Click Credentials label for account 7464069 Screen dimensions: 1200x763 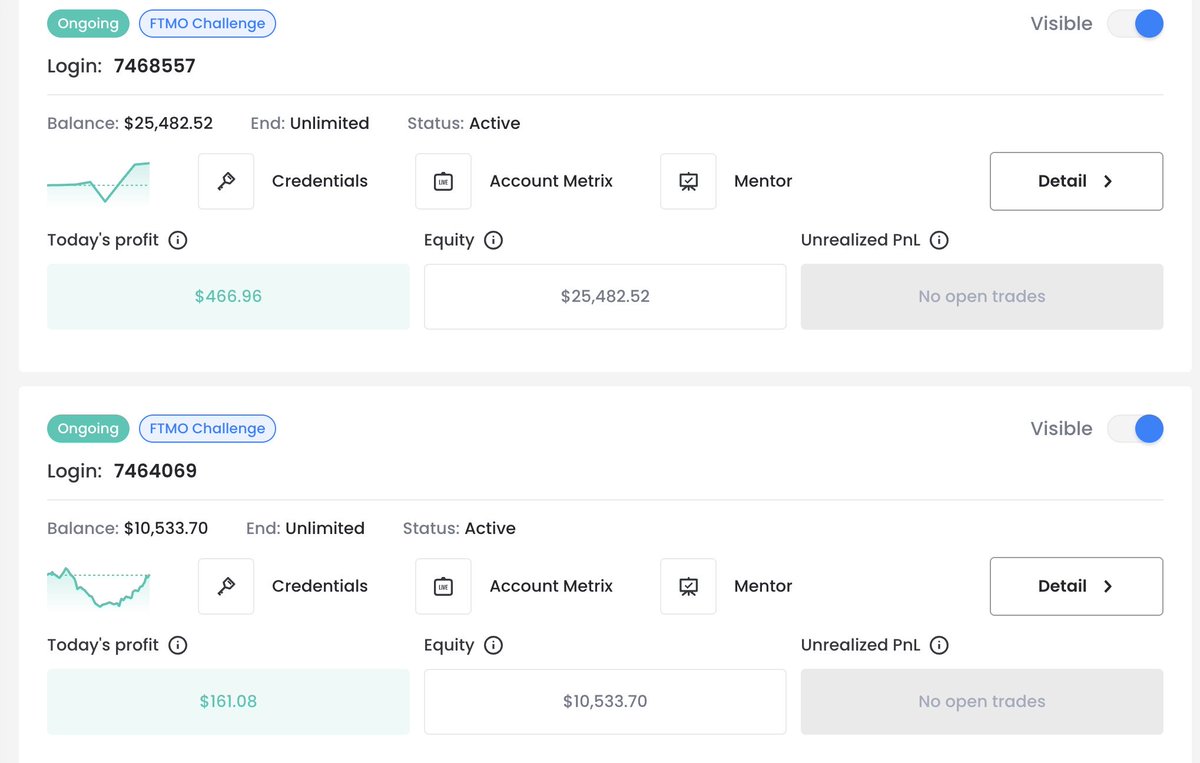click(320, 586)
